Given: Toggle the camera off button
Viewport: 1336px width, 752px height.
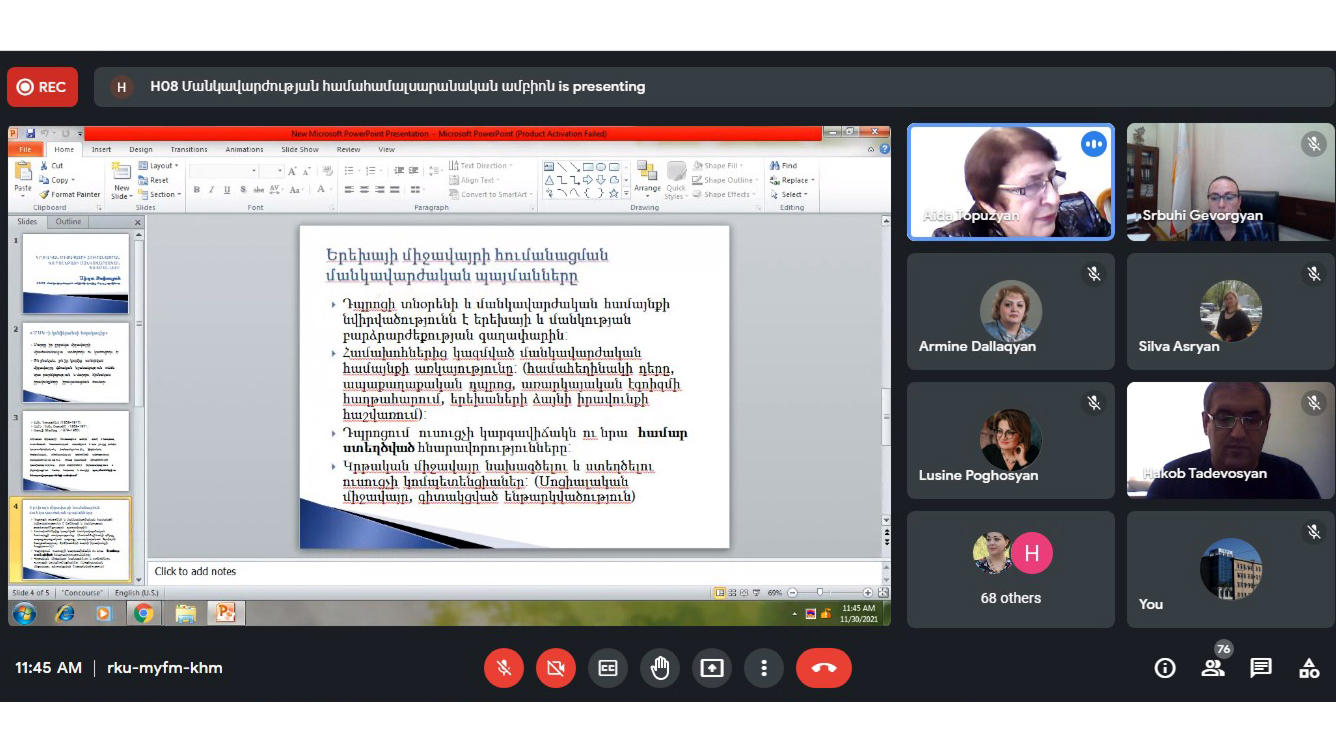Looking at the screenshot, I should tap(556, 668).
